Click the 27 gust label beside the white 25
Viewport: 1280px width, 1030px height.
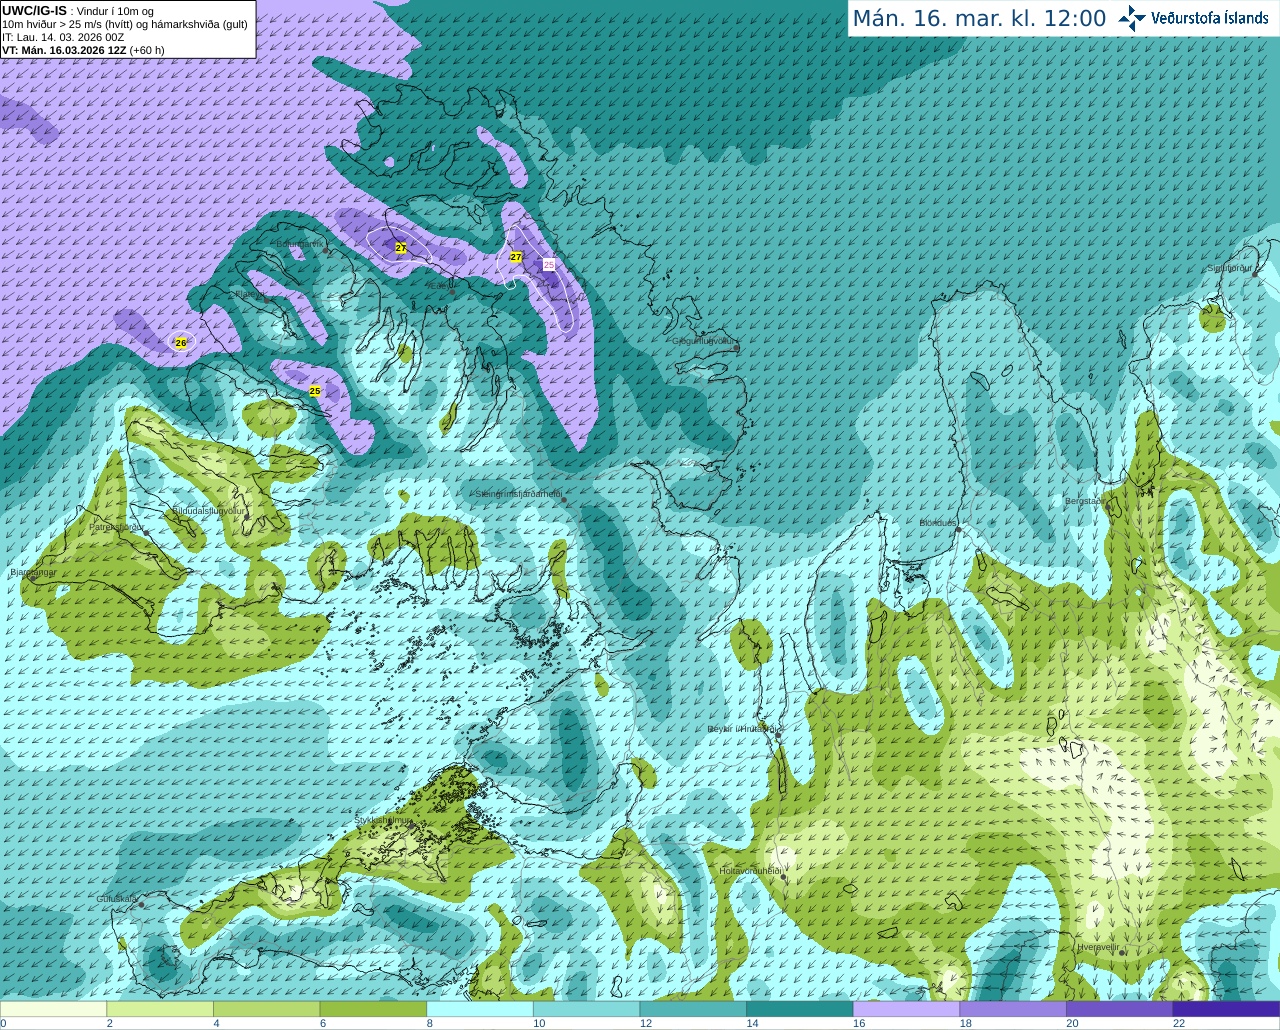point(516,257)
